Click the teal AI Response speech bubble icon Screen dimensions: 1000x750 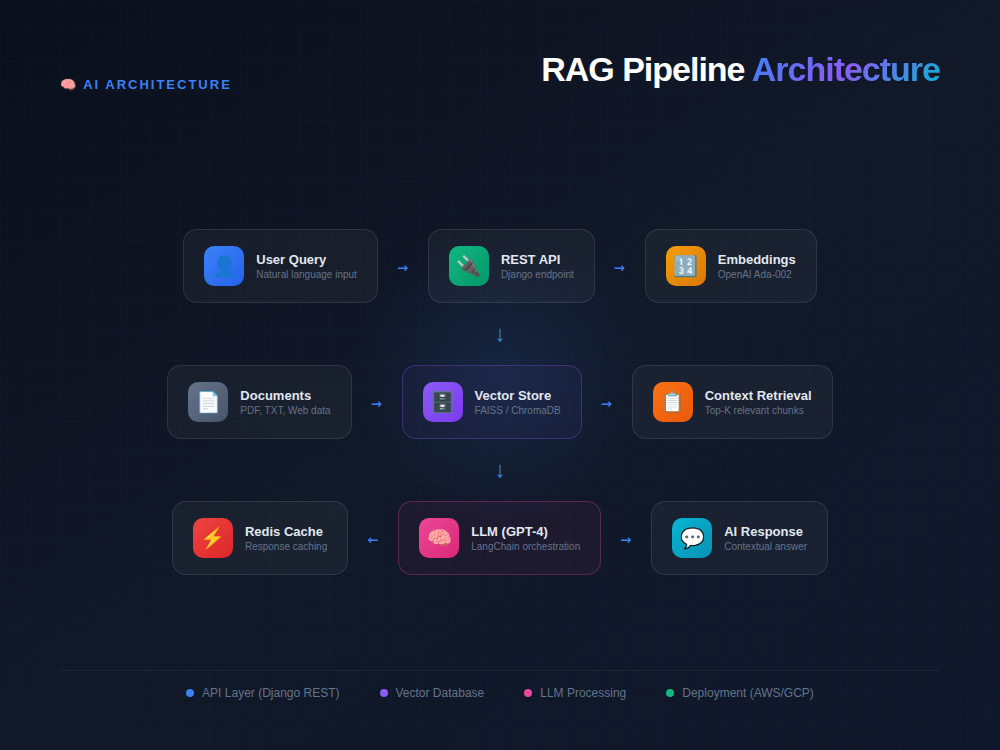[692, 538]
